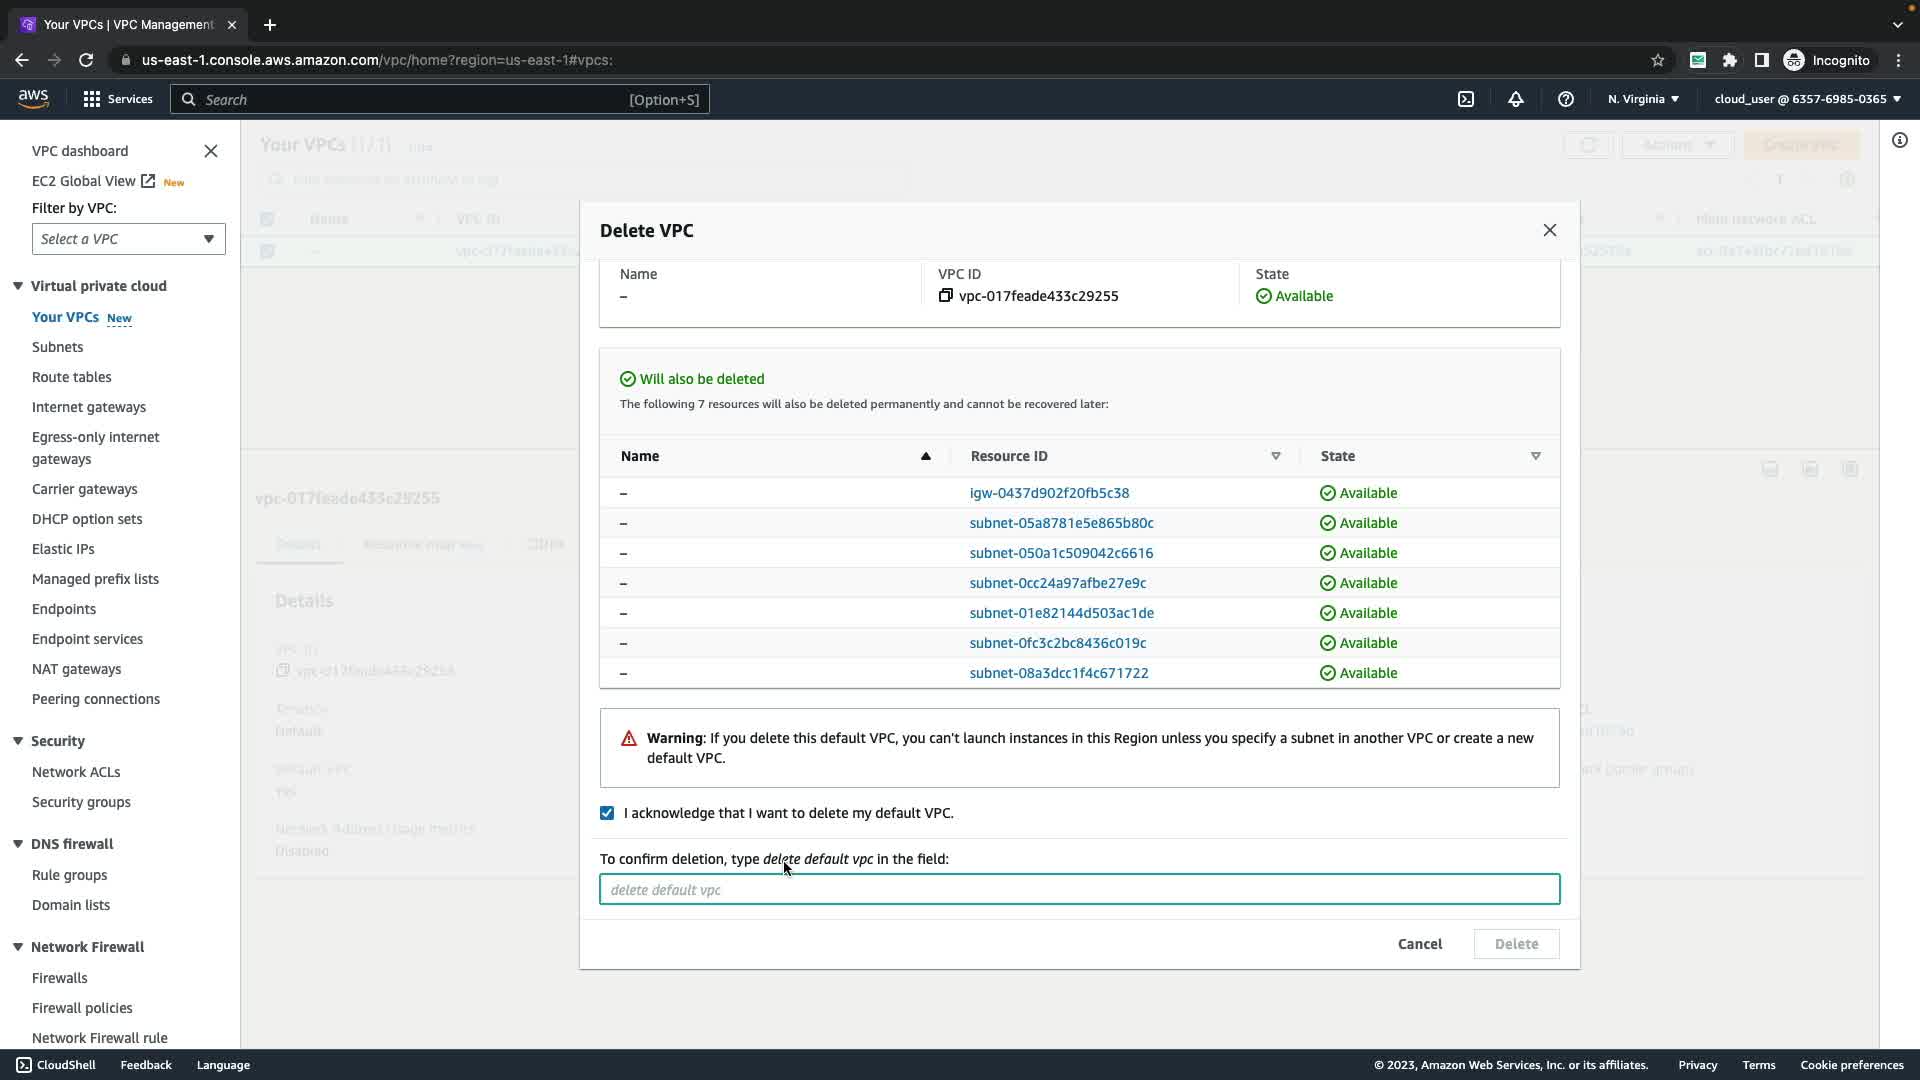
Task: Copy the VPC ID using copy icon
Action: 945,296
